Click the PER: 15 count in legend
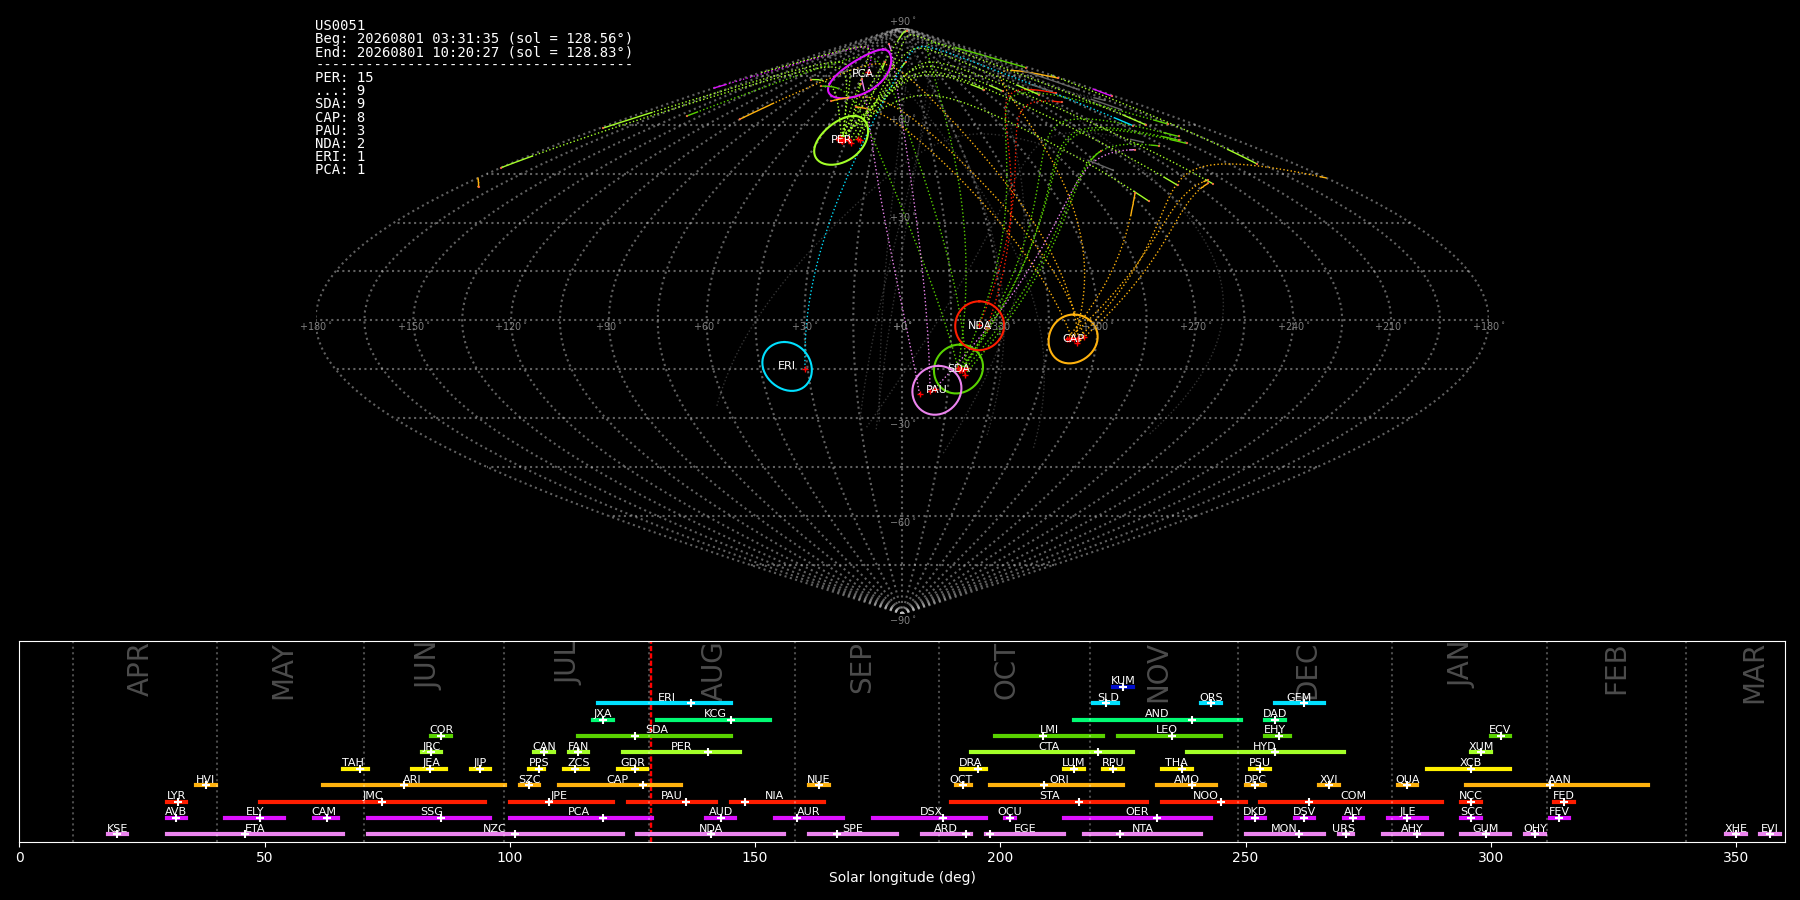 pos(344,78)
